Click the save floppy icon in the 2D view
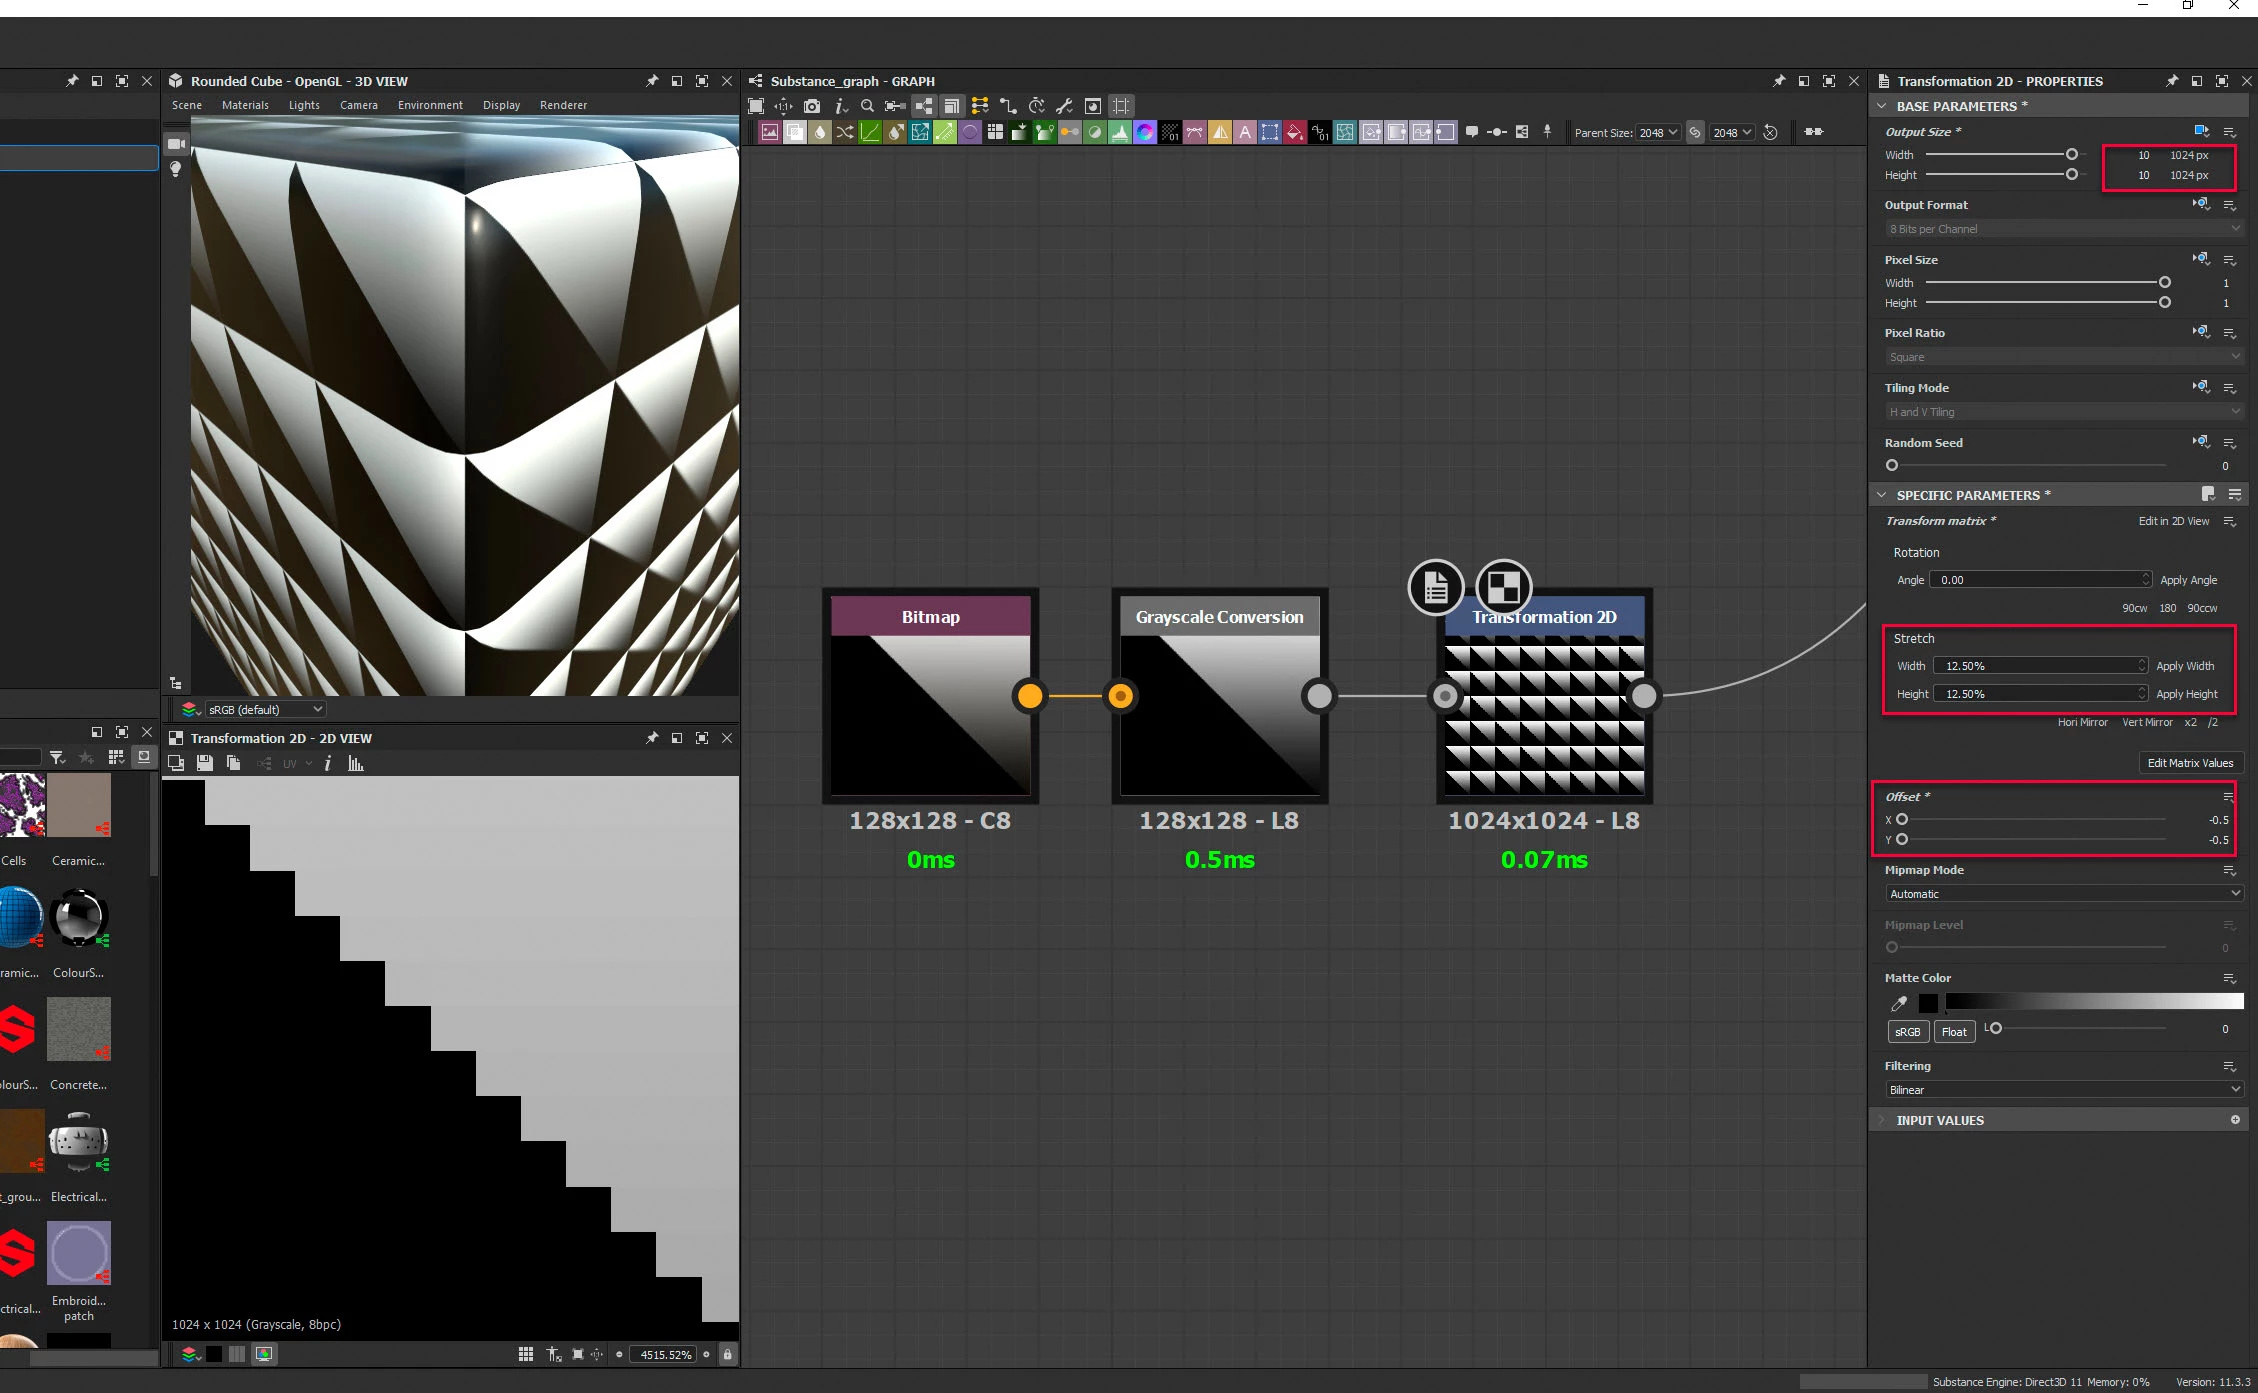The width and height of the screenshot is (2258, 1393). 205,763
